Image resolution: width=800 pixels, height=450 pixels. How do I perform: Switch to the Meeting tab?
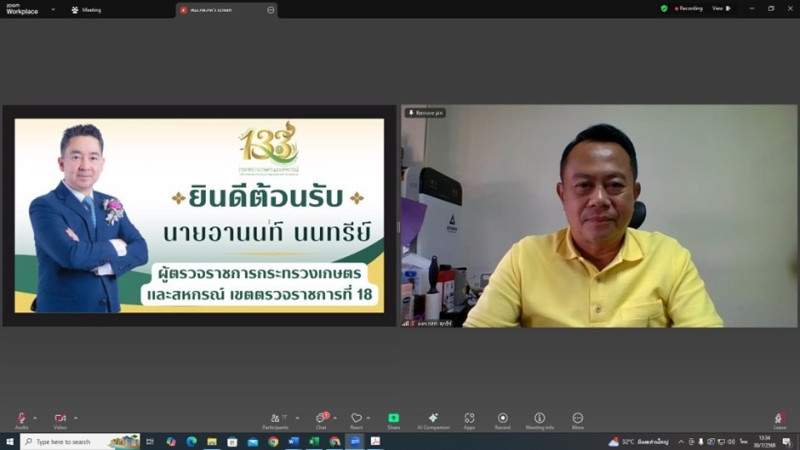90,10
